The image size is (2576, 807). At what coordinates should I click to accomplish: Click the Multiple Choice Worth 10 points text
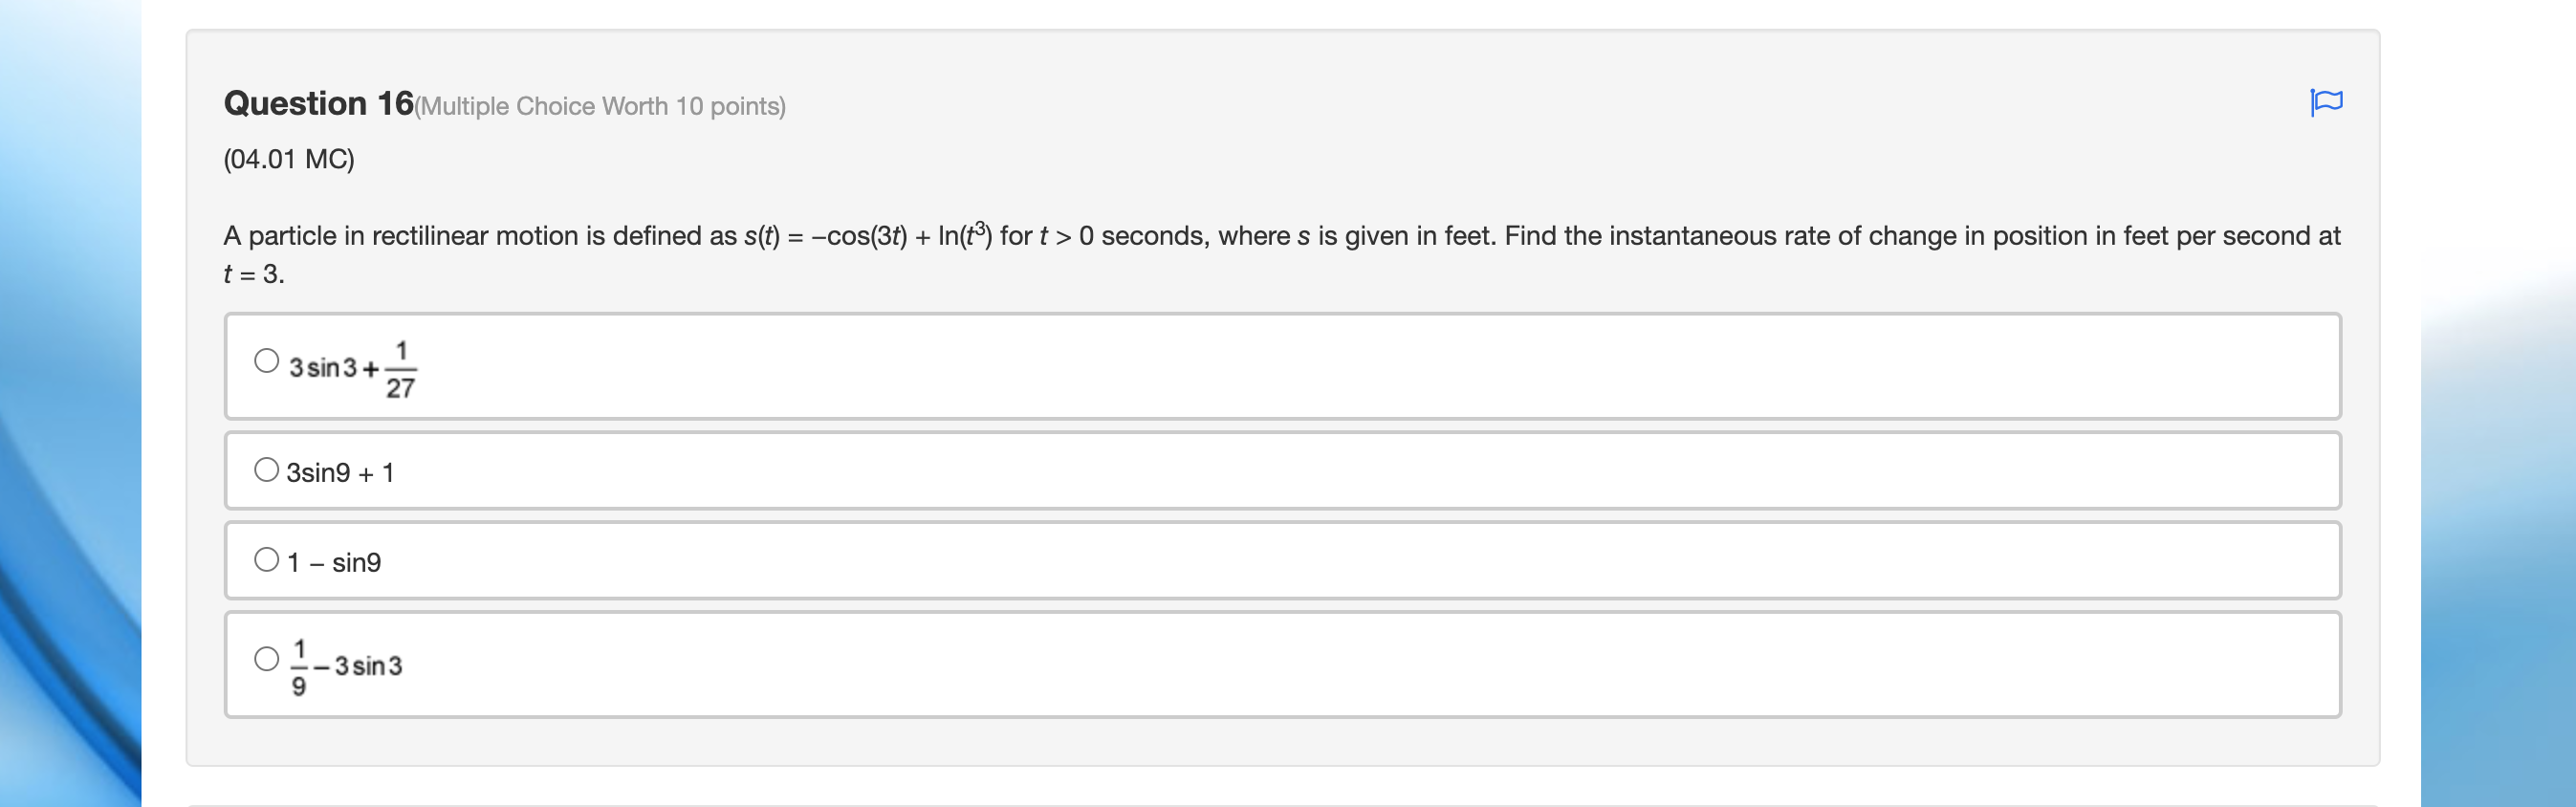click(x=601, y=106)
